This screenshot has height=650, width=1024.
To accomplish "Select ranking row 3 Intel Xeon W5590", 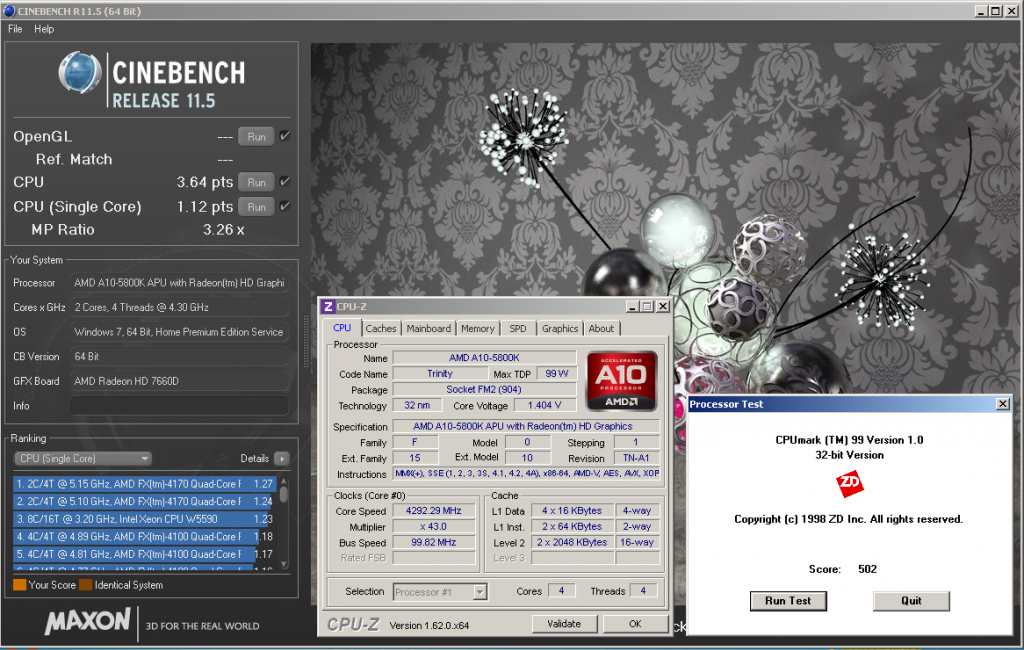I will [x=144, y=519].
